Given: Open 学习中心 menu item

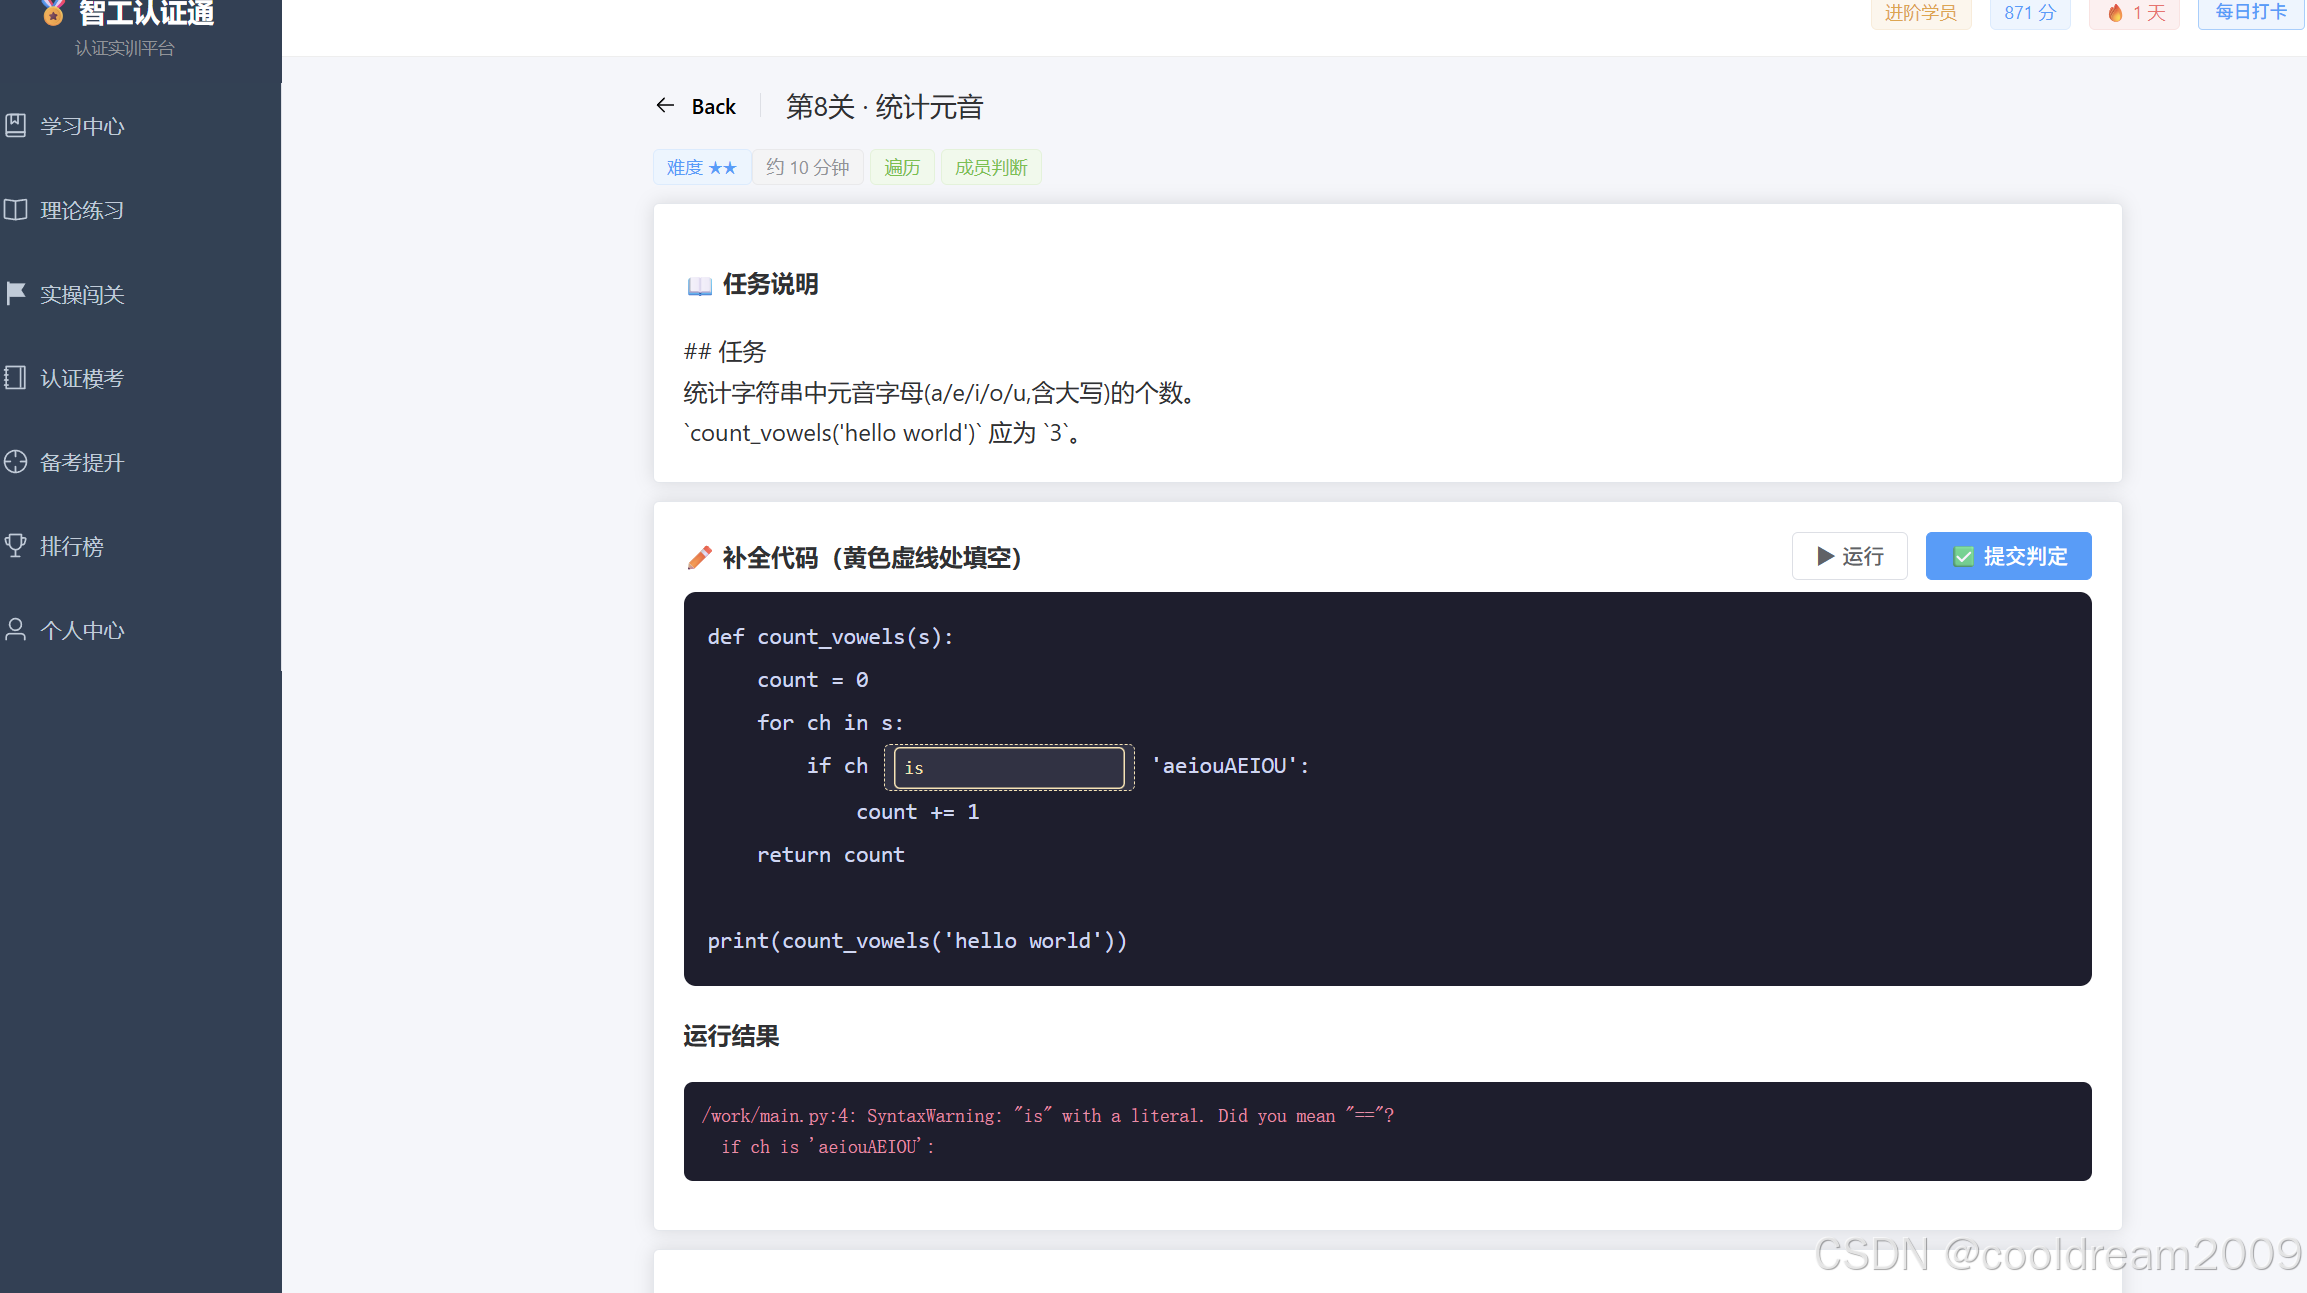Looking at the screenshot, I should pyautogui.click(x=141, y=126).
